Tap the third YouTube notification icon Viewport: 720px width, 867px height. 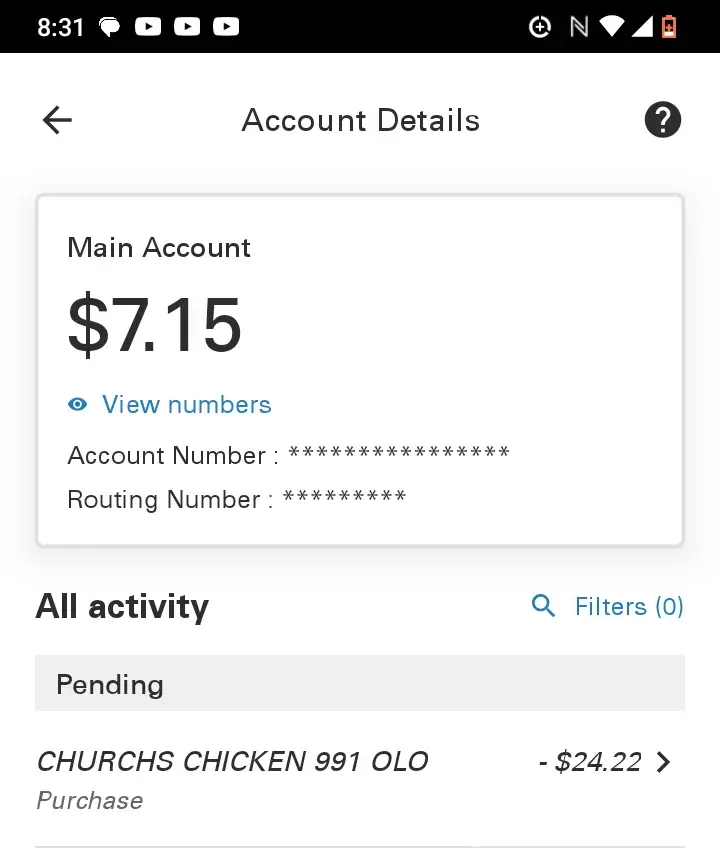pos(226,27)
